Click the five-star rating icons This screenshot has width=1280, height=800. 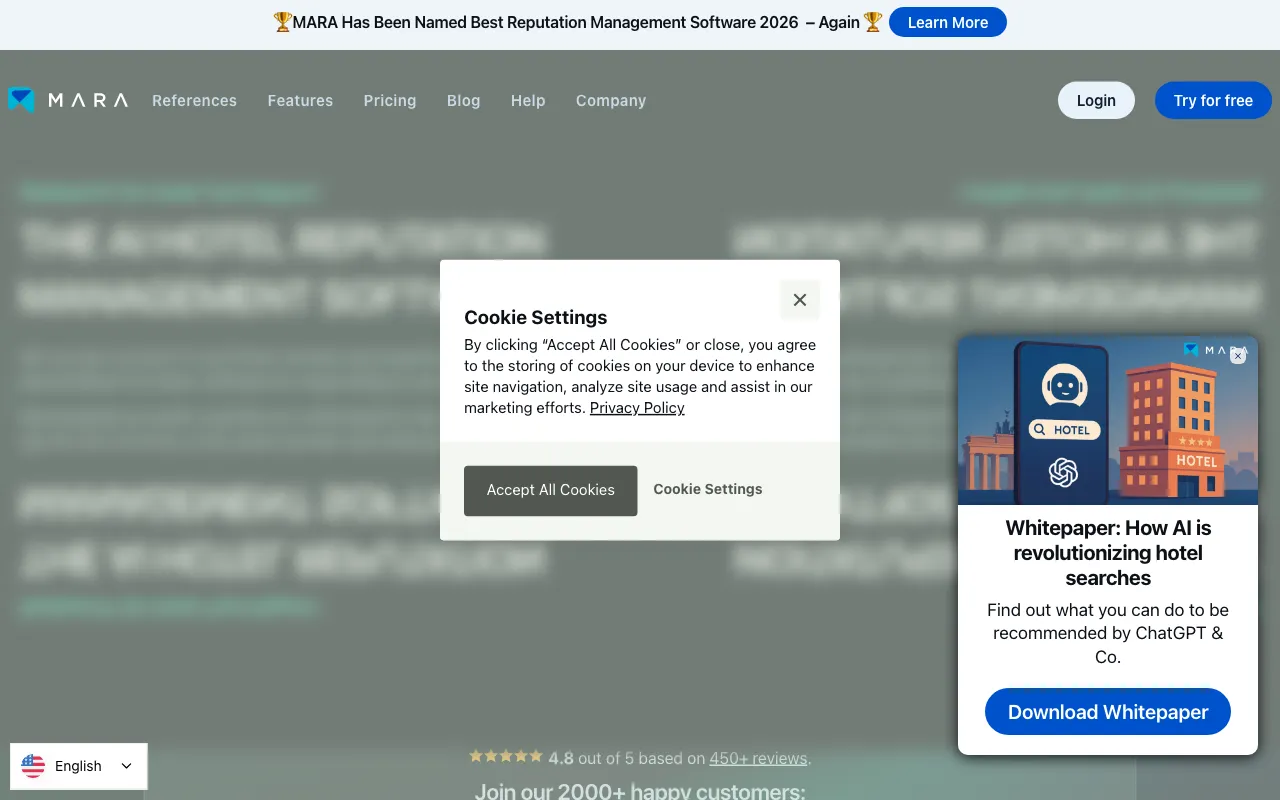click(506, 757)
